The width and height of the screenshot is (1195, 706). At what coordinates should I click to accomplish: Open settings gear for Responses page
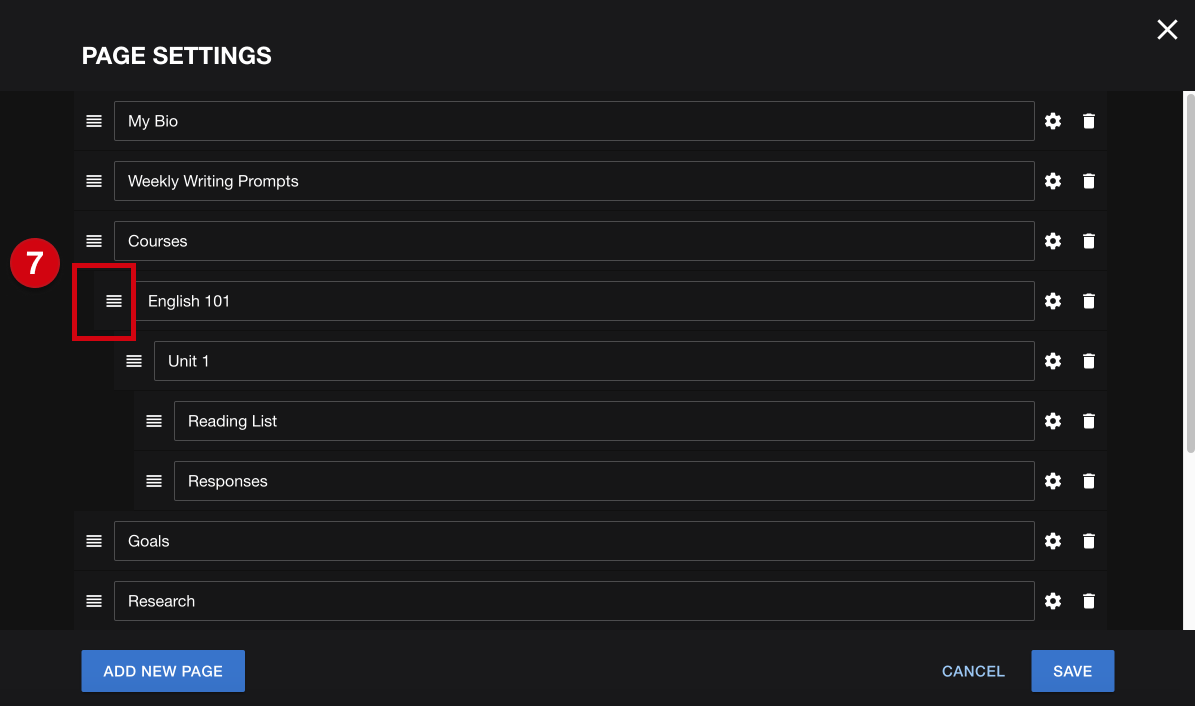pos(1052,481)
